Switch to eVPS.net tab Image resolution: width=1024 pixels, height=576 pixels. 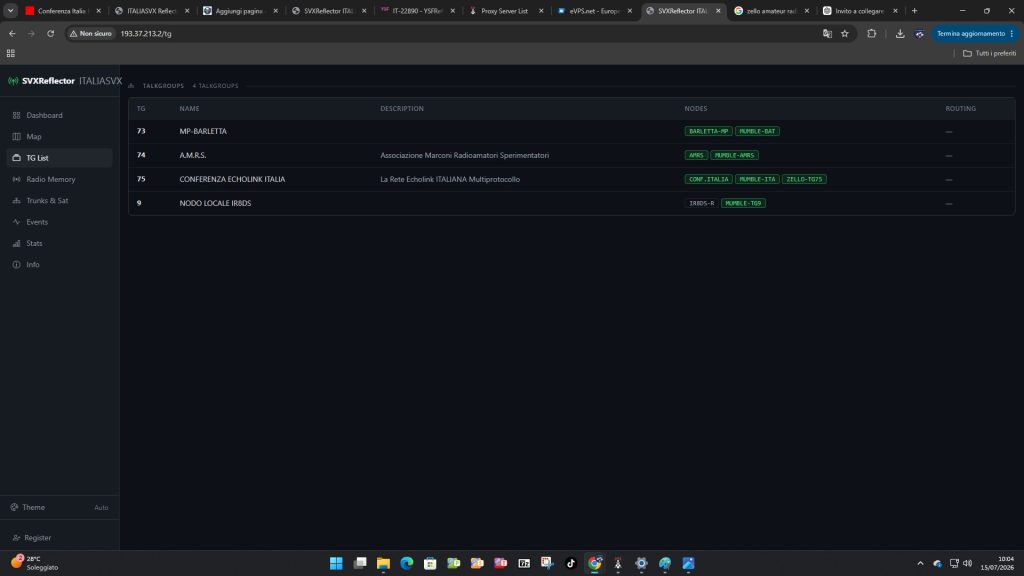pos(594,10)
